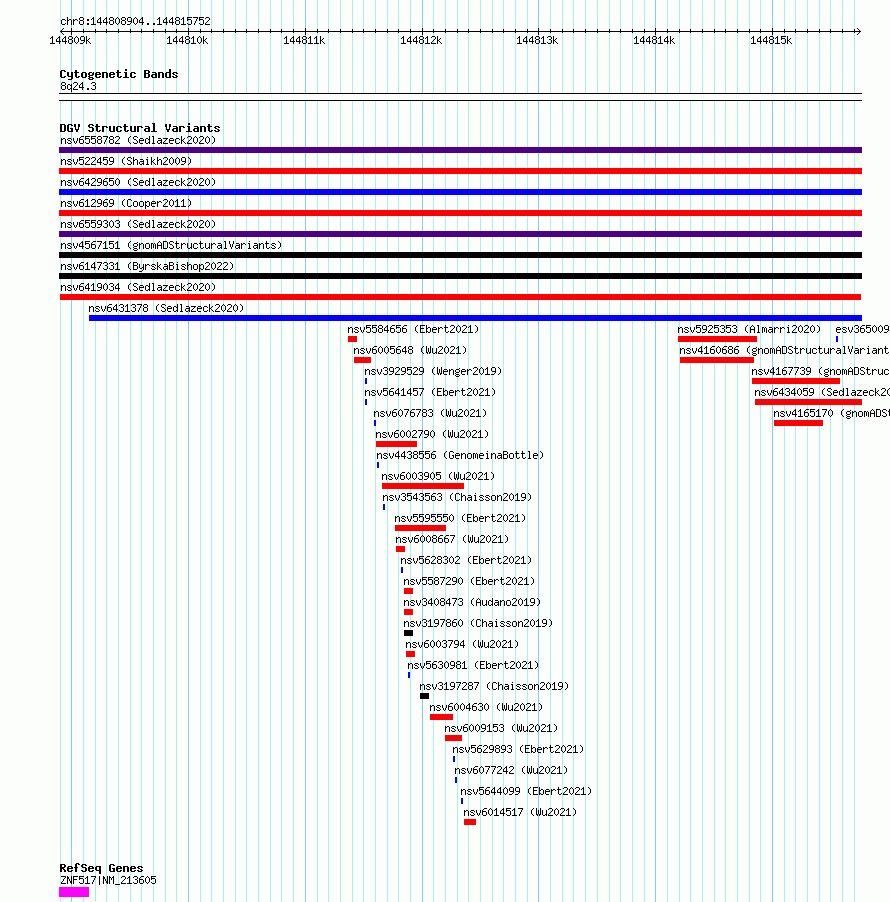
Task: Open nsv4160686 gnomAD variant label
Action: click(x=784, y=350)
